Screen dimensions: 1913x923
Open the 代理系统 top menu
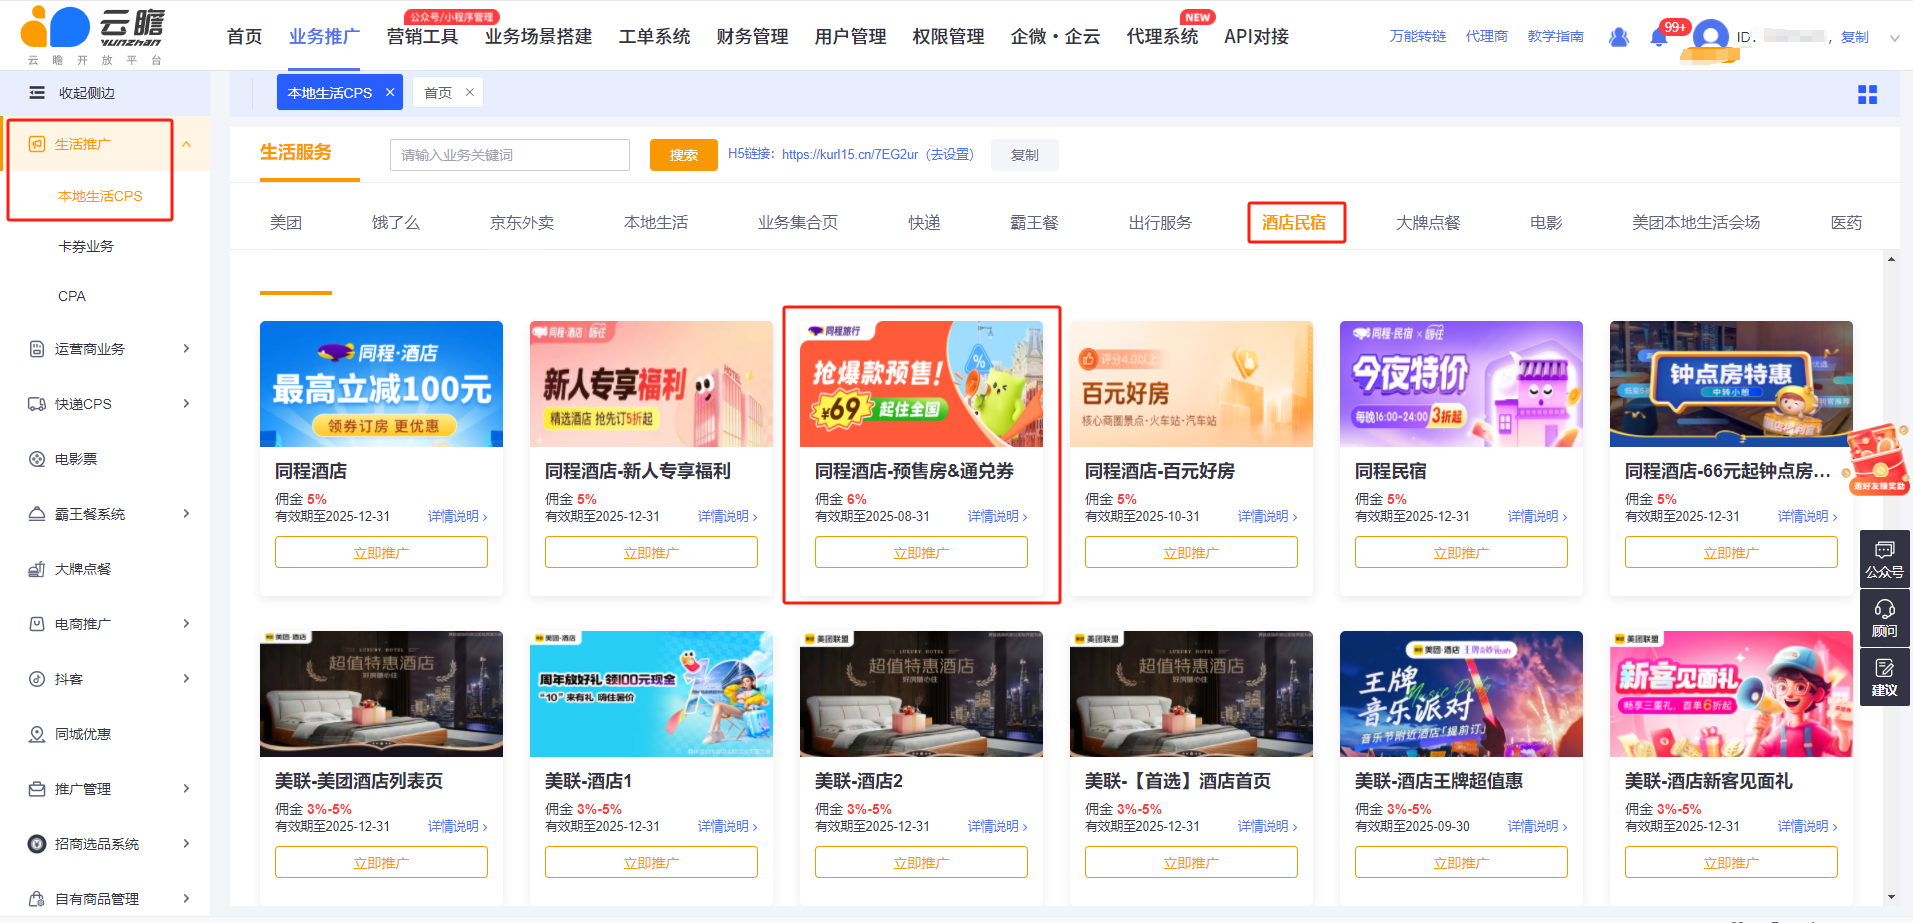click(x=1162, y=37)
